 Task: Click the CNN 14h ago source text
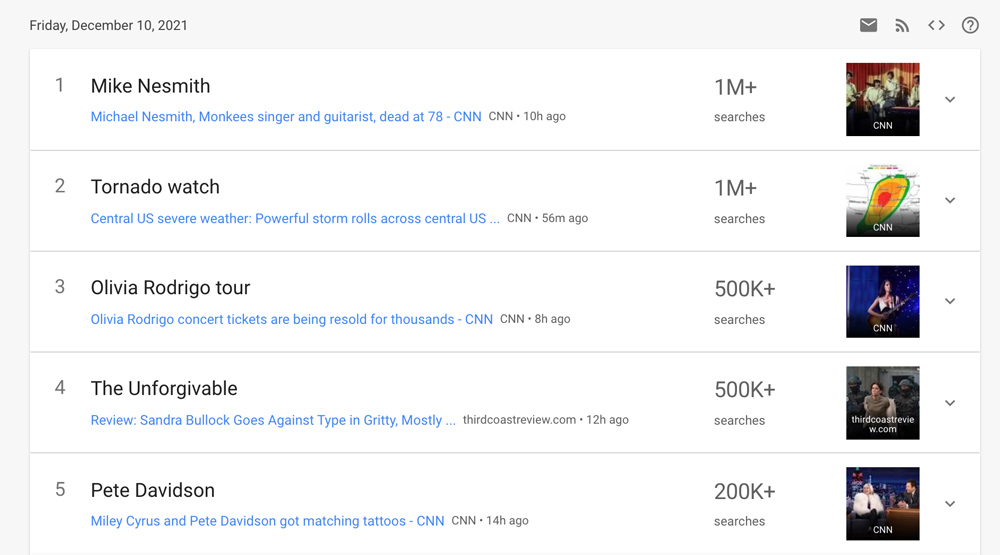pos(490,521)
